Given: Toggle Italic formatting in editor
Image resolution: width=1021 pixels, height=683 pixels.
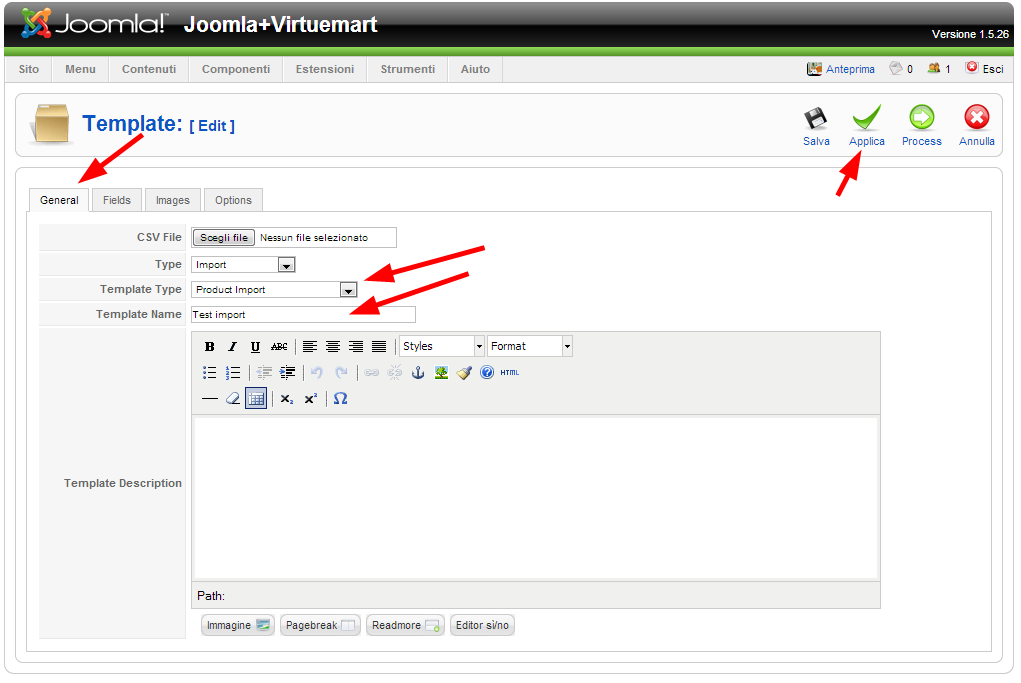Looking at the screenshot, I should coord(232,347).
